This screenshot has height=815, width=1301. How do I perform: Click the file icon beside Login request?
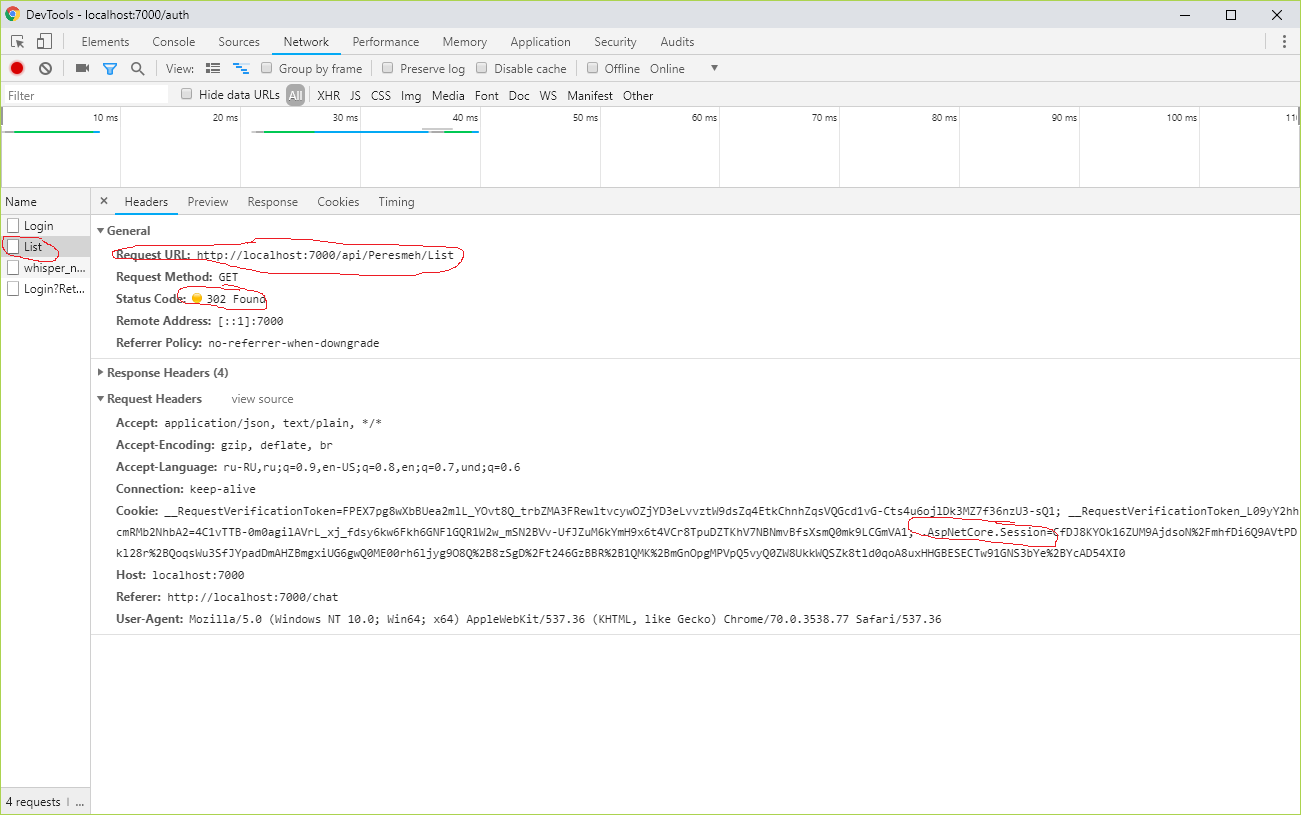13,225
